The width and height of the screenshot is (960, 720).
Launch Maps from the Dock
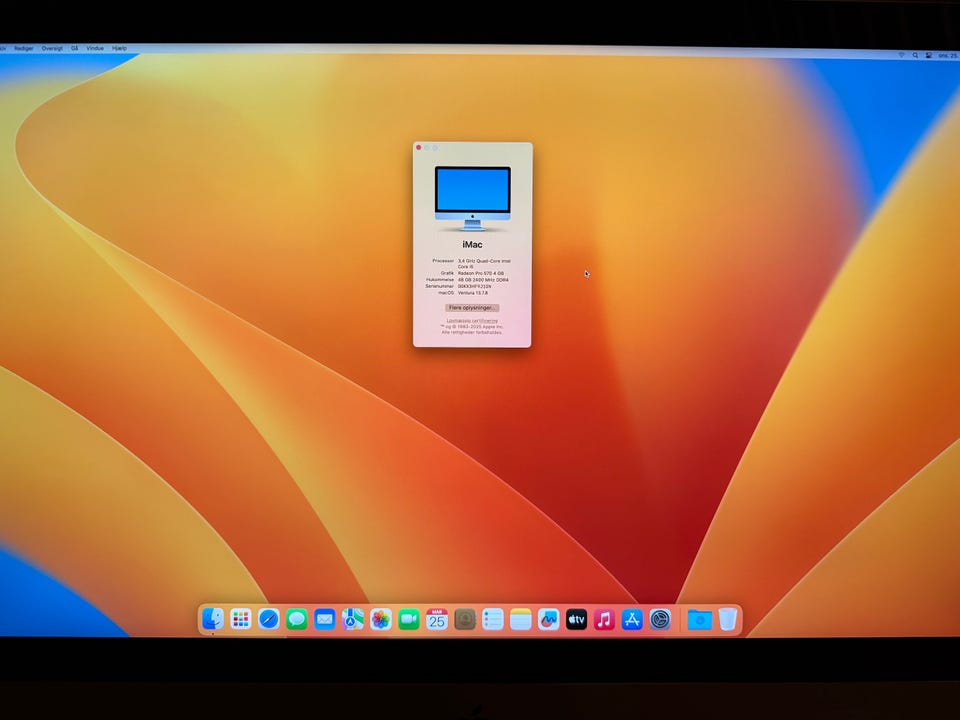tap(353, 619)
